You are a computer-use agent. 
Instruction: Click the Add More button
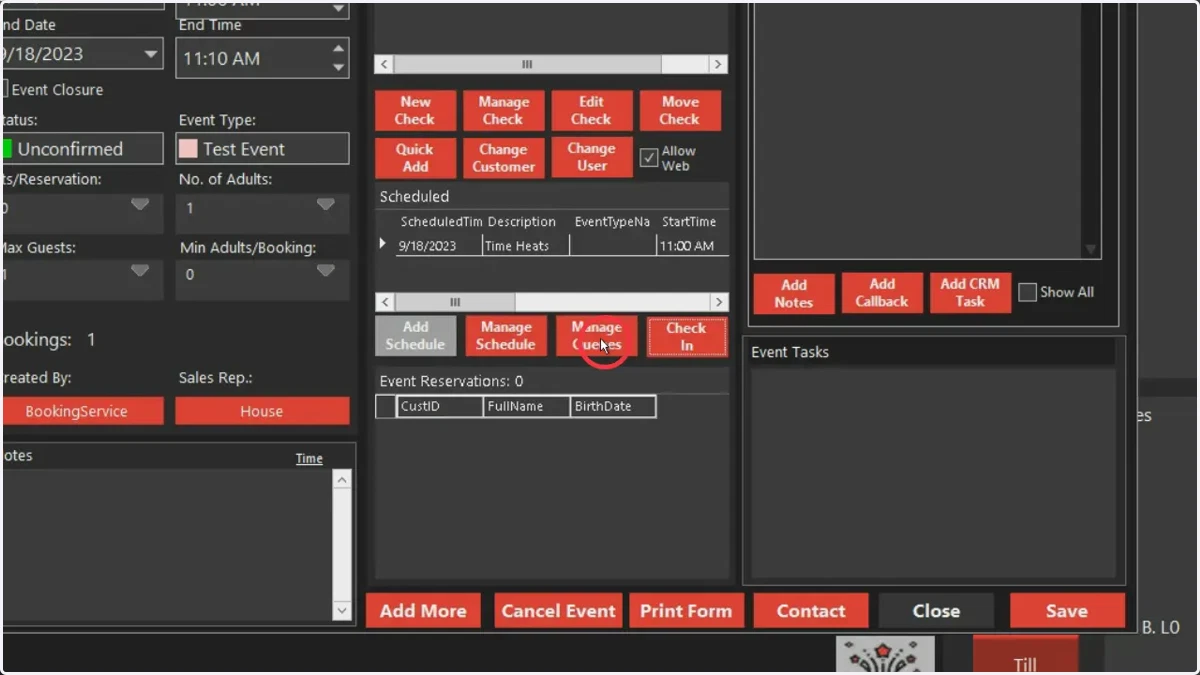423,611
